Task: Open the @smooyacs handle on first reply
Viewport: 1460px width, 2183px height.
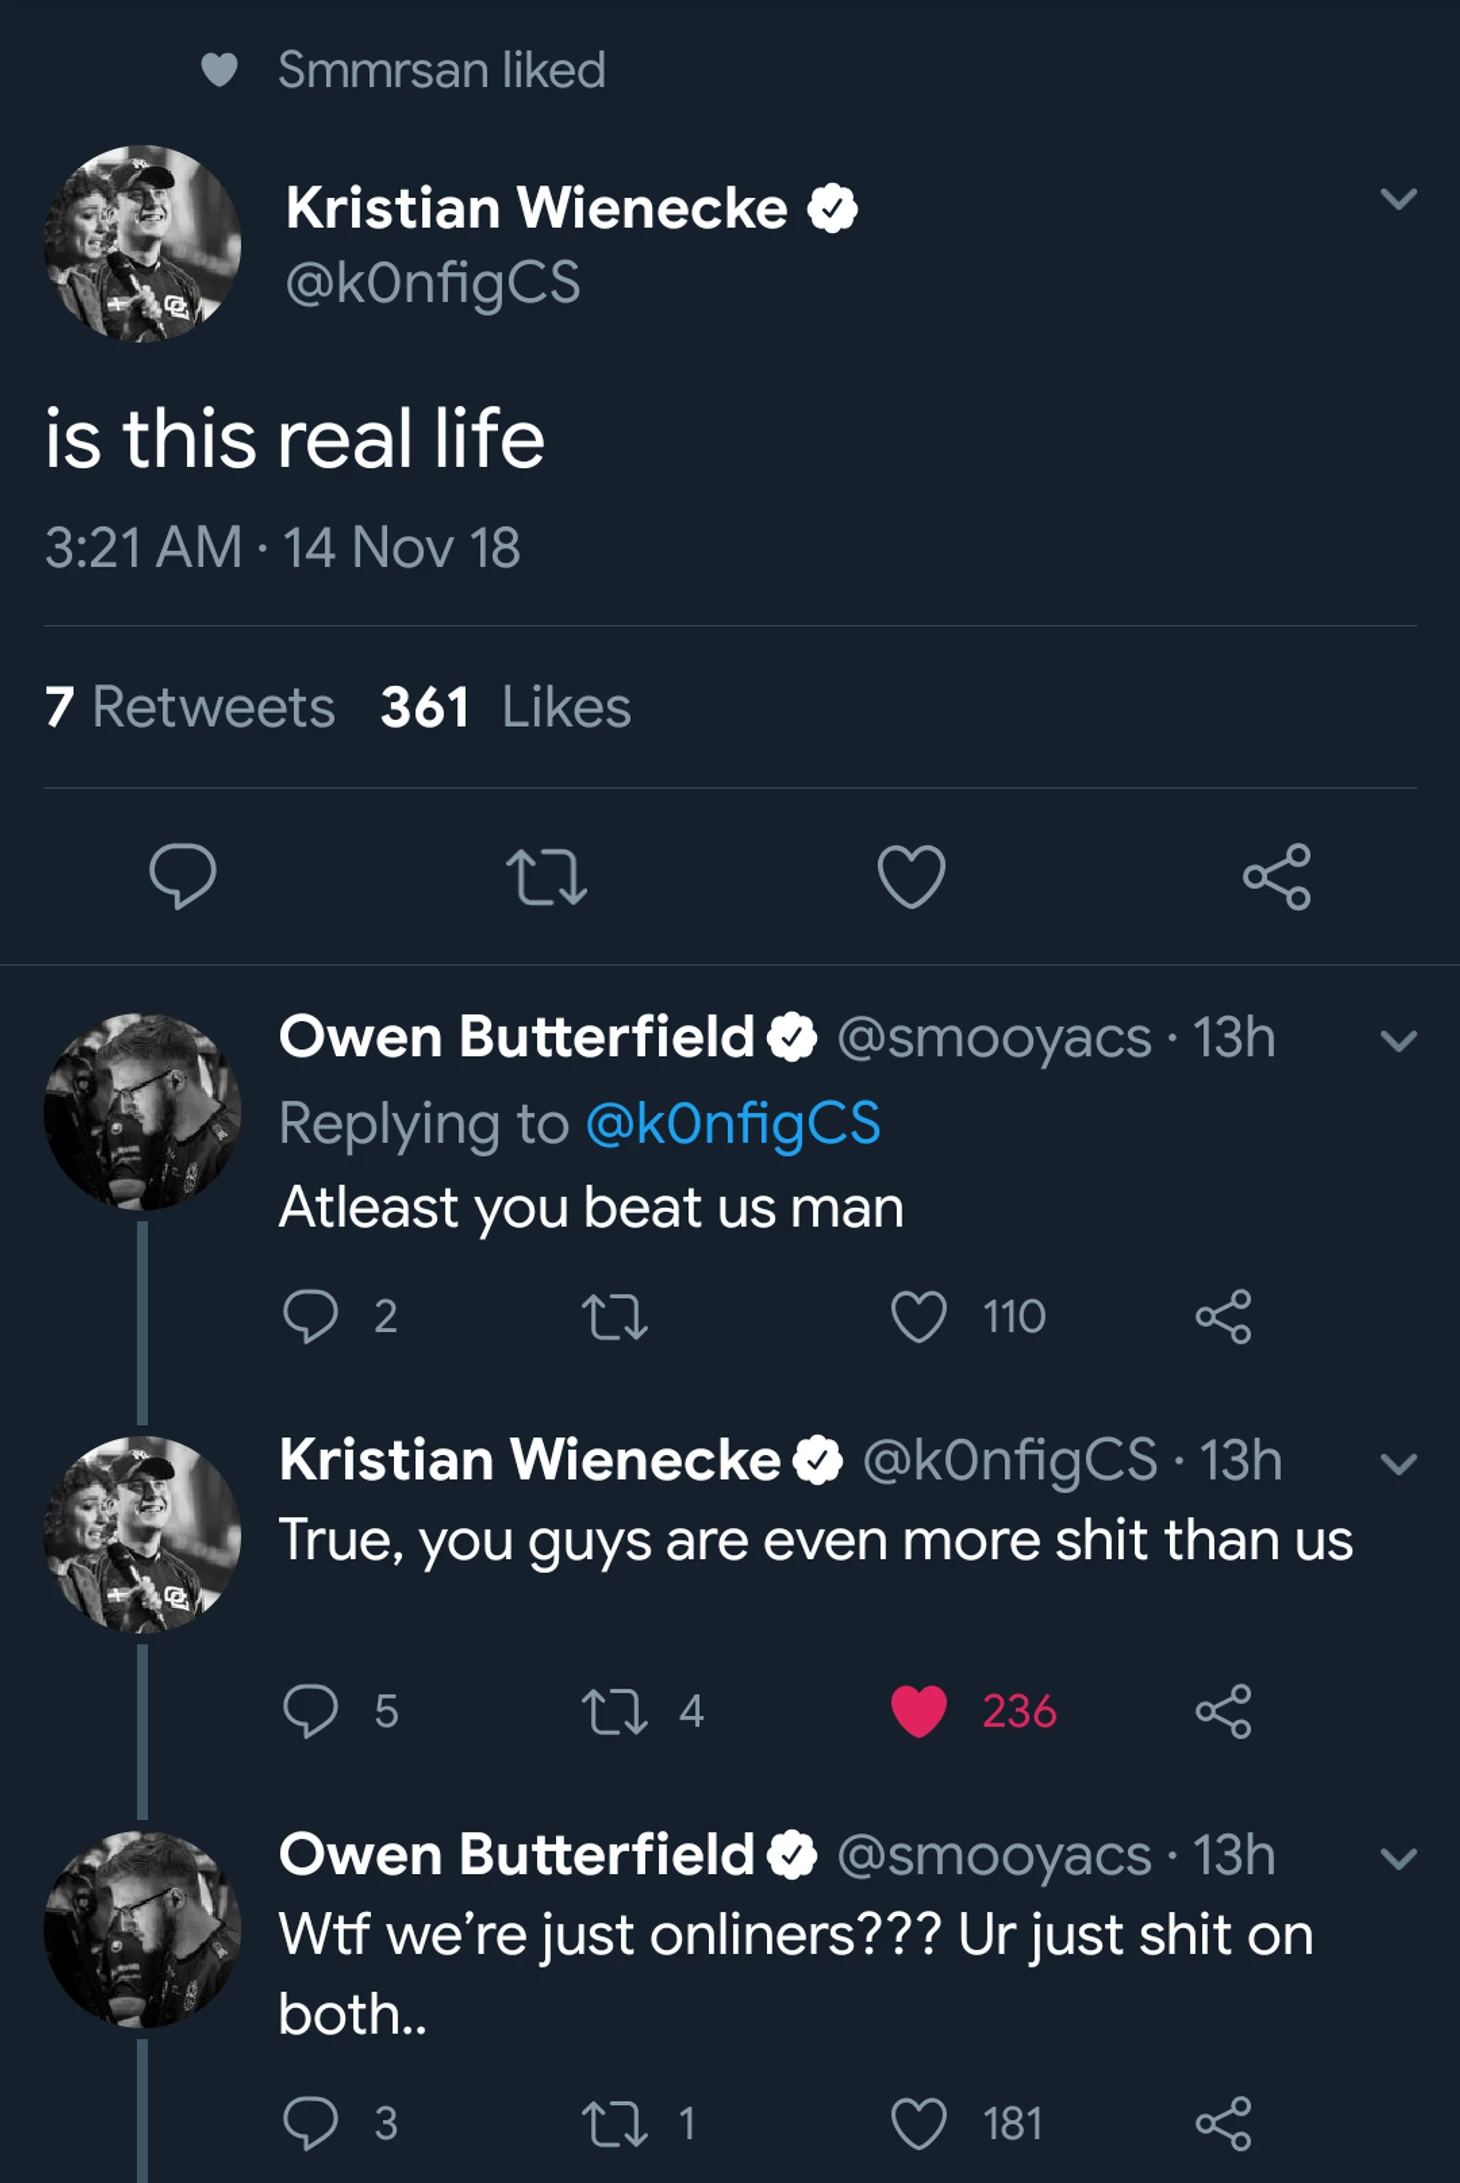Action: [994, 1038]
